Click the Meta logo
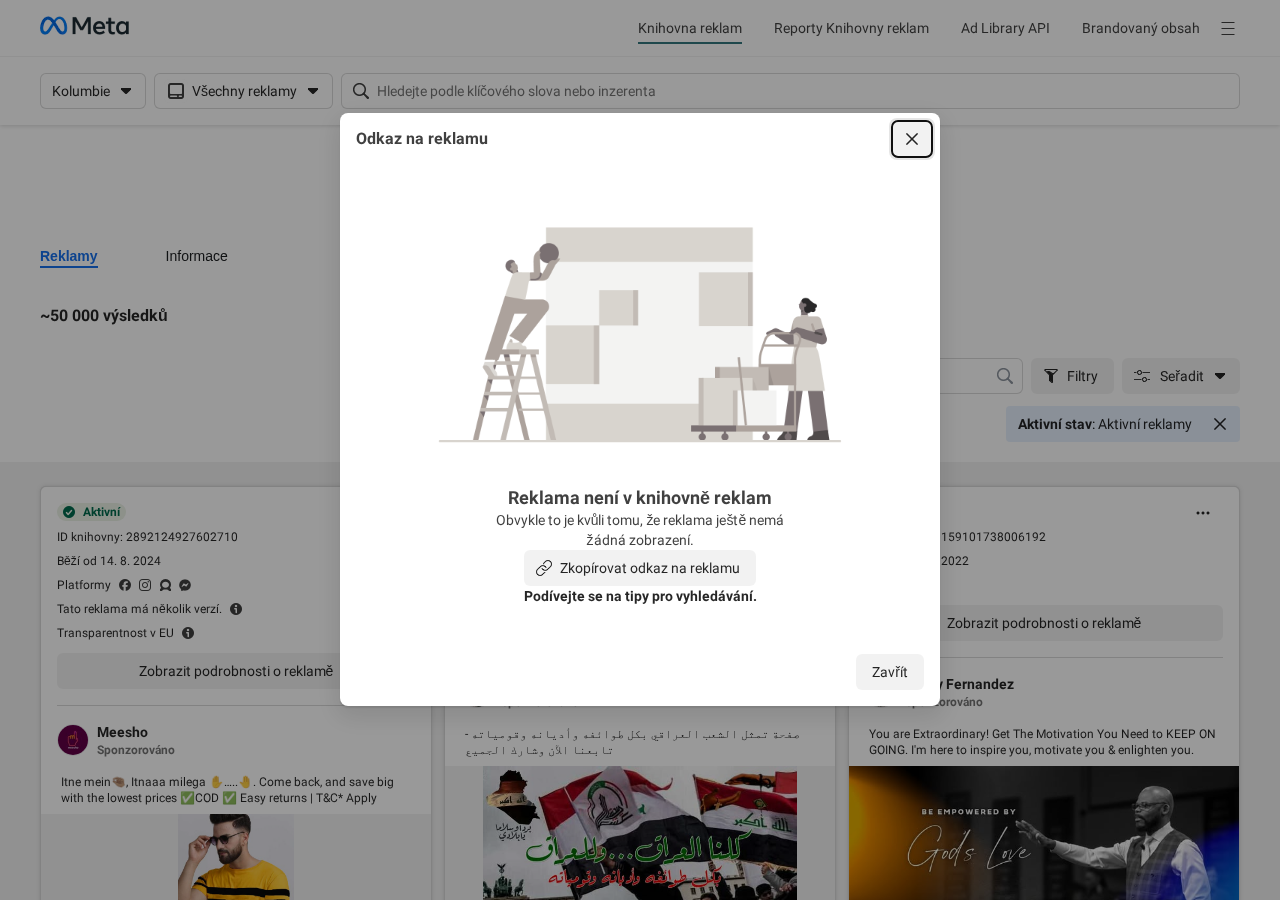The height and width of the screenshot is (900, 1280). click(x=84, y=27)
